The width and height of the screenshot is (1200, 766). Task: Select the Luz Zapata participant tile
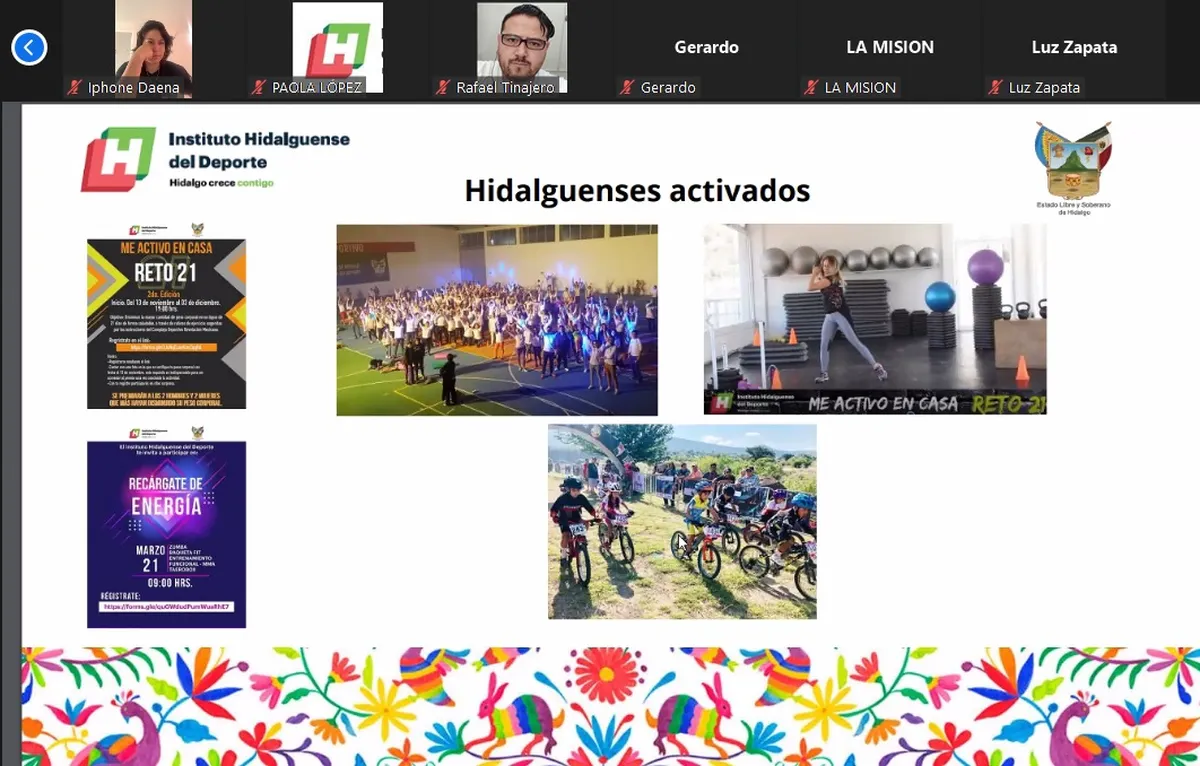tap(1074, 48)
